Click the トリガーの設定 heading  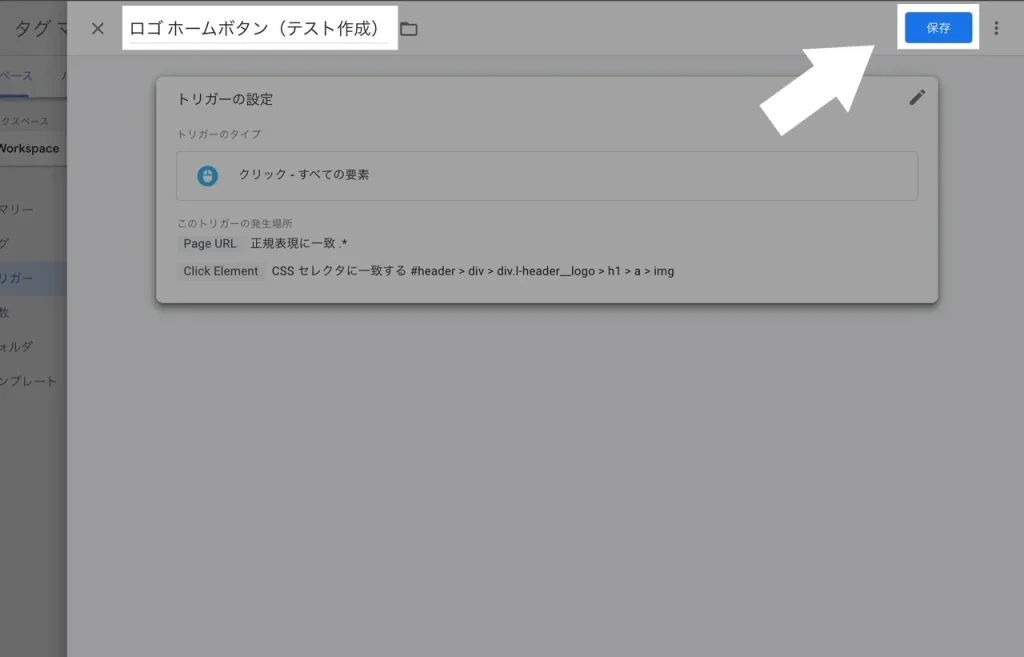click(x=225, y=99)
